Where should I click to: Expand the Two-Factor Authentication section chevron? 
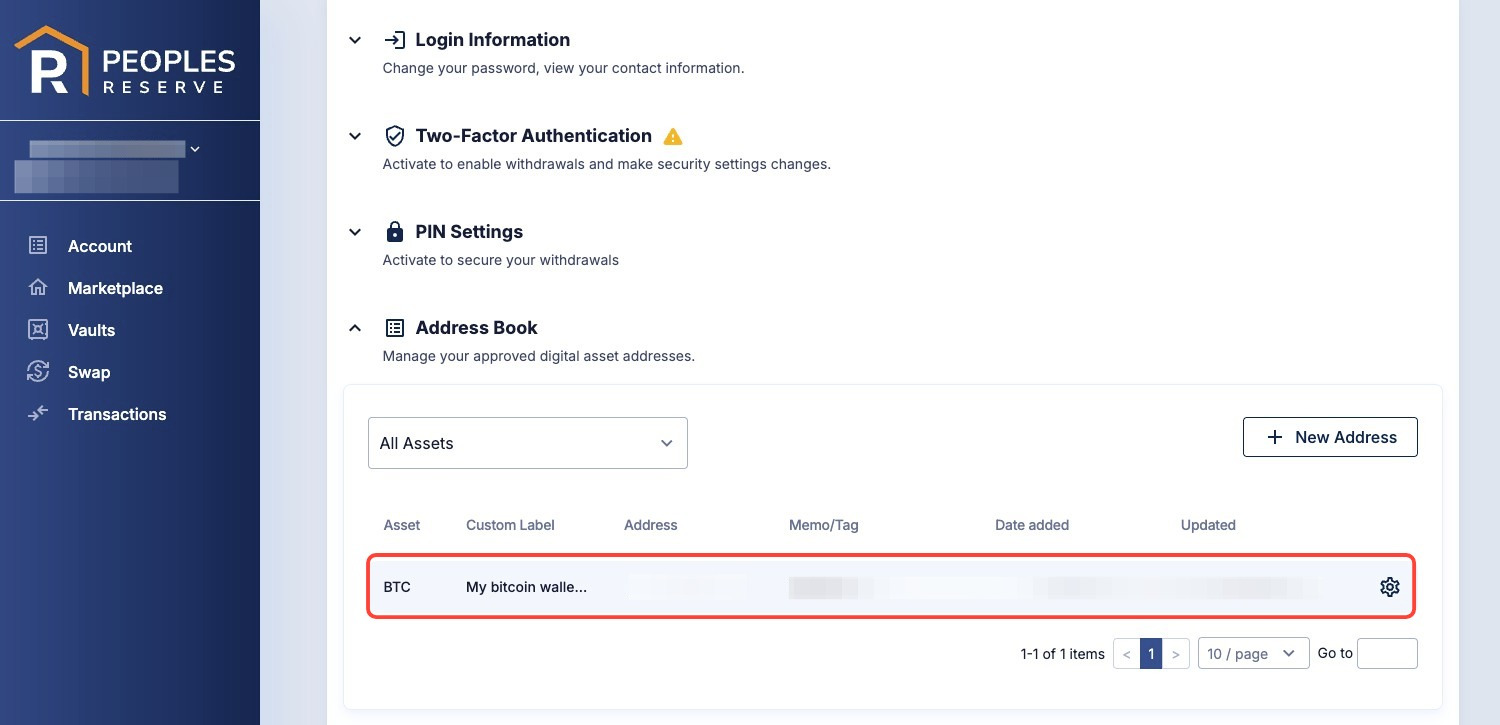tap(355, 136)
